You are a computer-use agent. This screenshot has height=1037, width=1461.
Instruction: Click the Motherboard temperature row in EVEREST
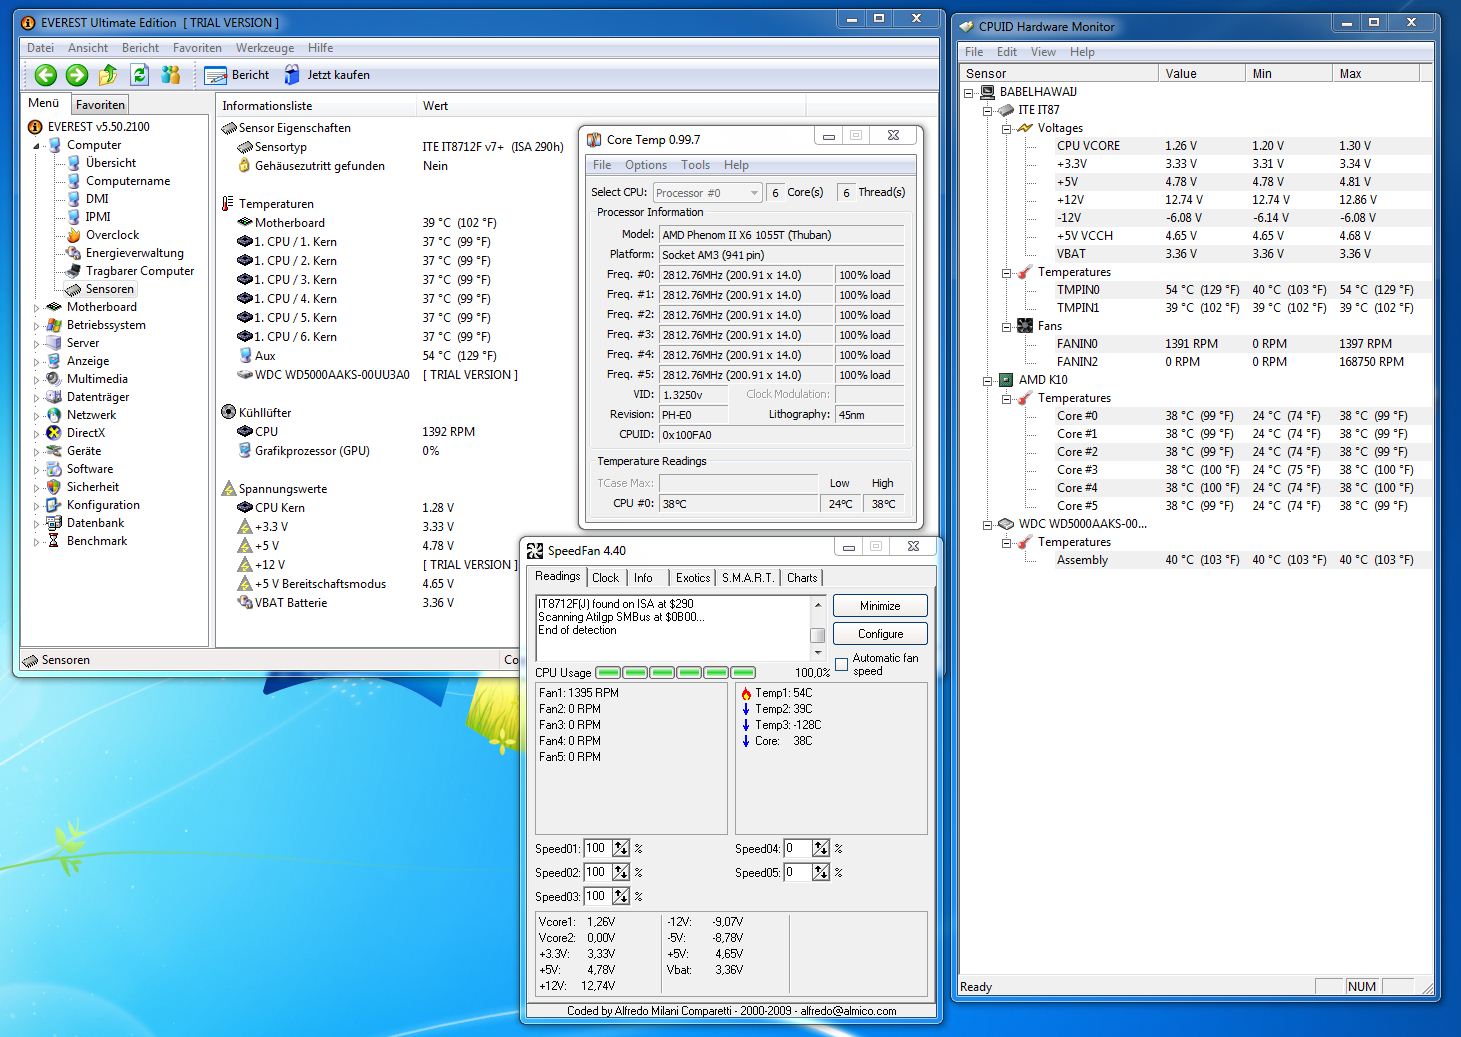tap(368, 223)
